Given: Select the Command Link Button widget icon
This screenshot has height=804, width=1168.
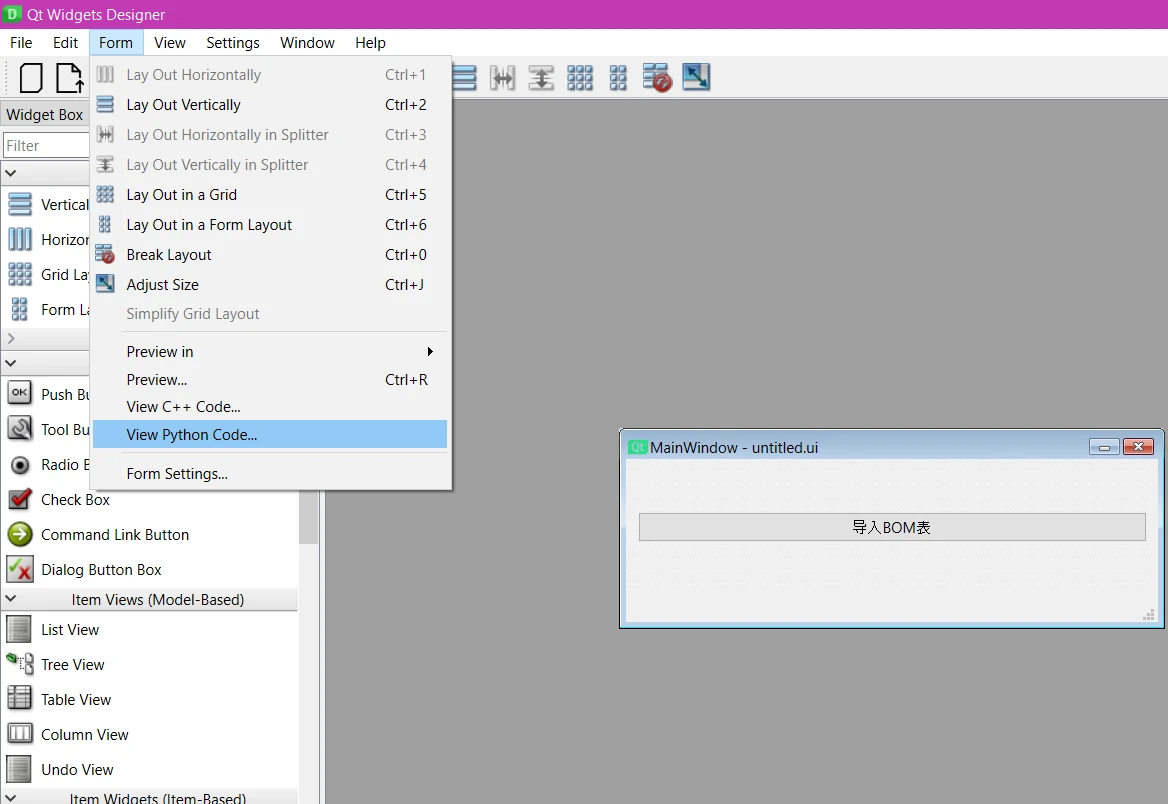Looking at the screenshot, I should point(20,534).
